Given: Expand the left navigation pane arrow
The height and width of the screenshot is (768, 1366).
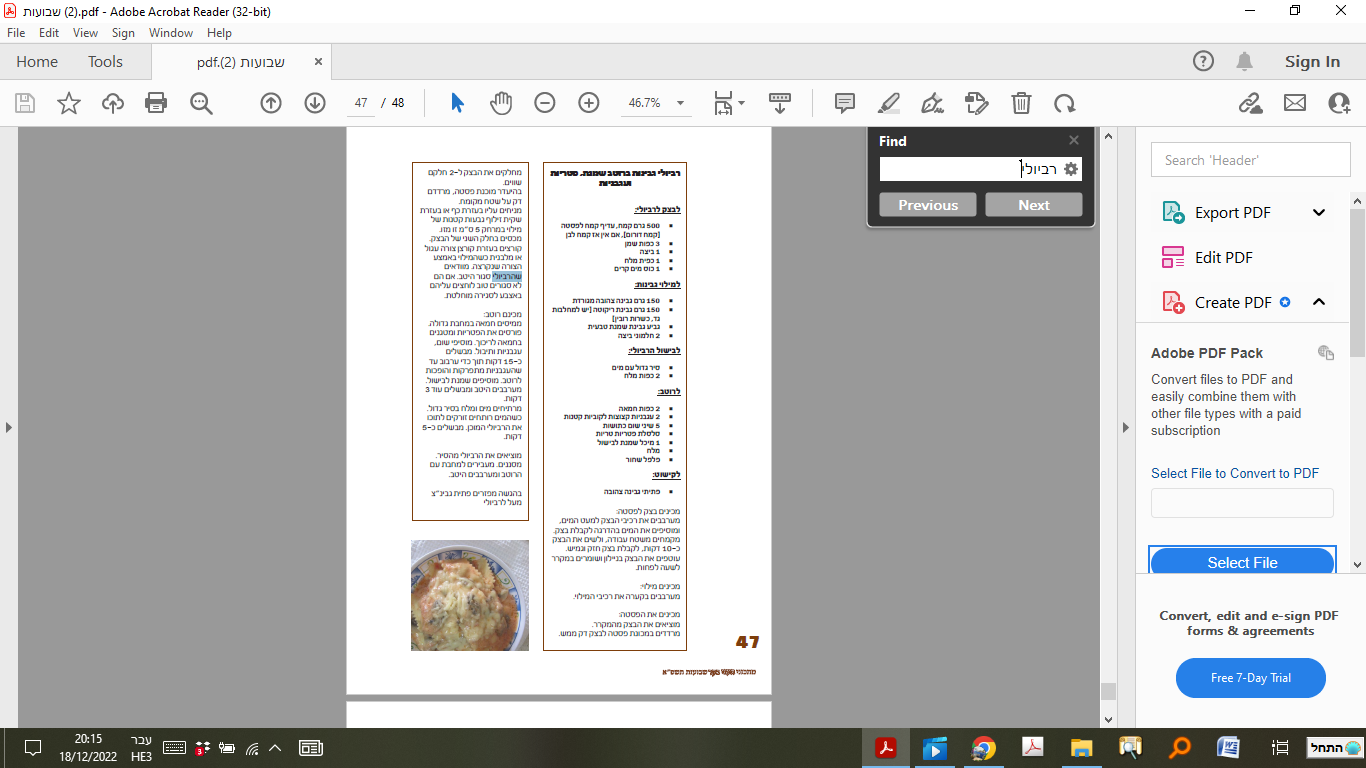Looking at the screenshot, I should point(9,427).
